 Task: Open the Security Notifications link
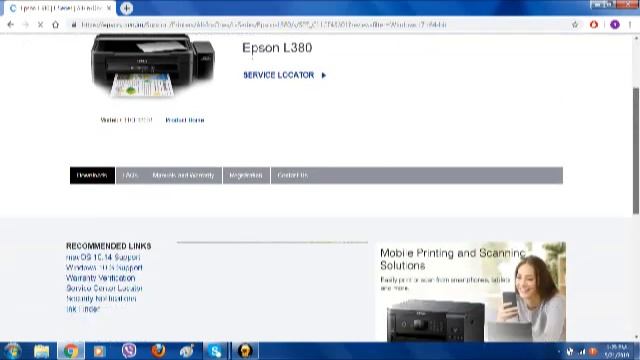coord(101,299)
